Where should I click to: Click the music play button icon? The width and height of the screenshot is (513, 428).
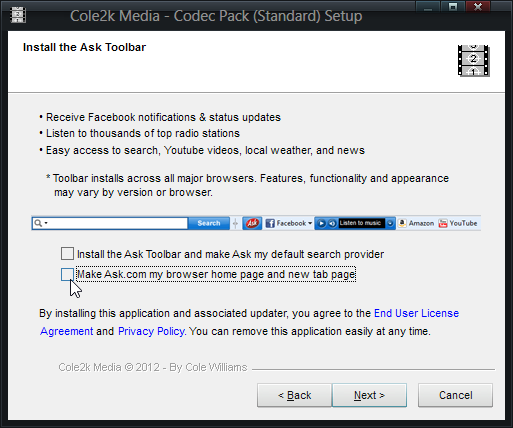click(321, 223)
